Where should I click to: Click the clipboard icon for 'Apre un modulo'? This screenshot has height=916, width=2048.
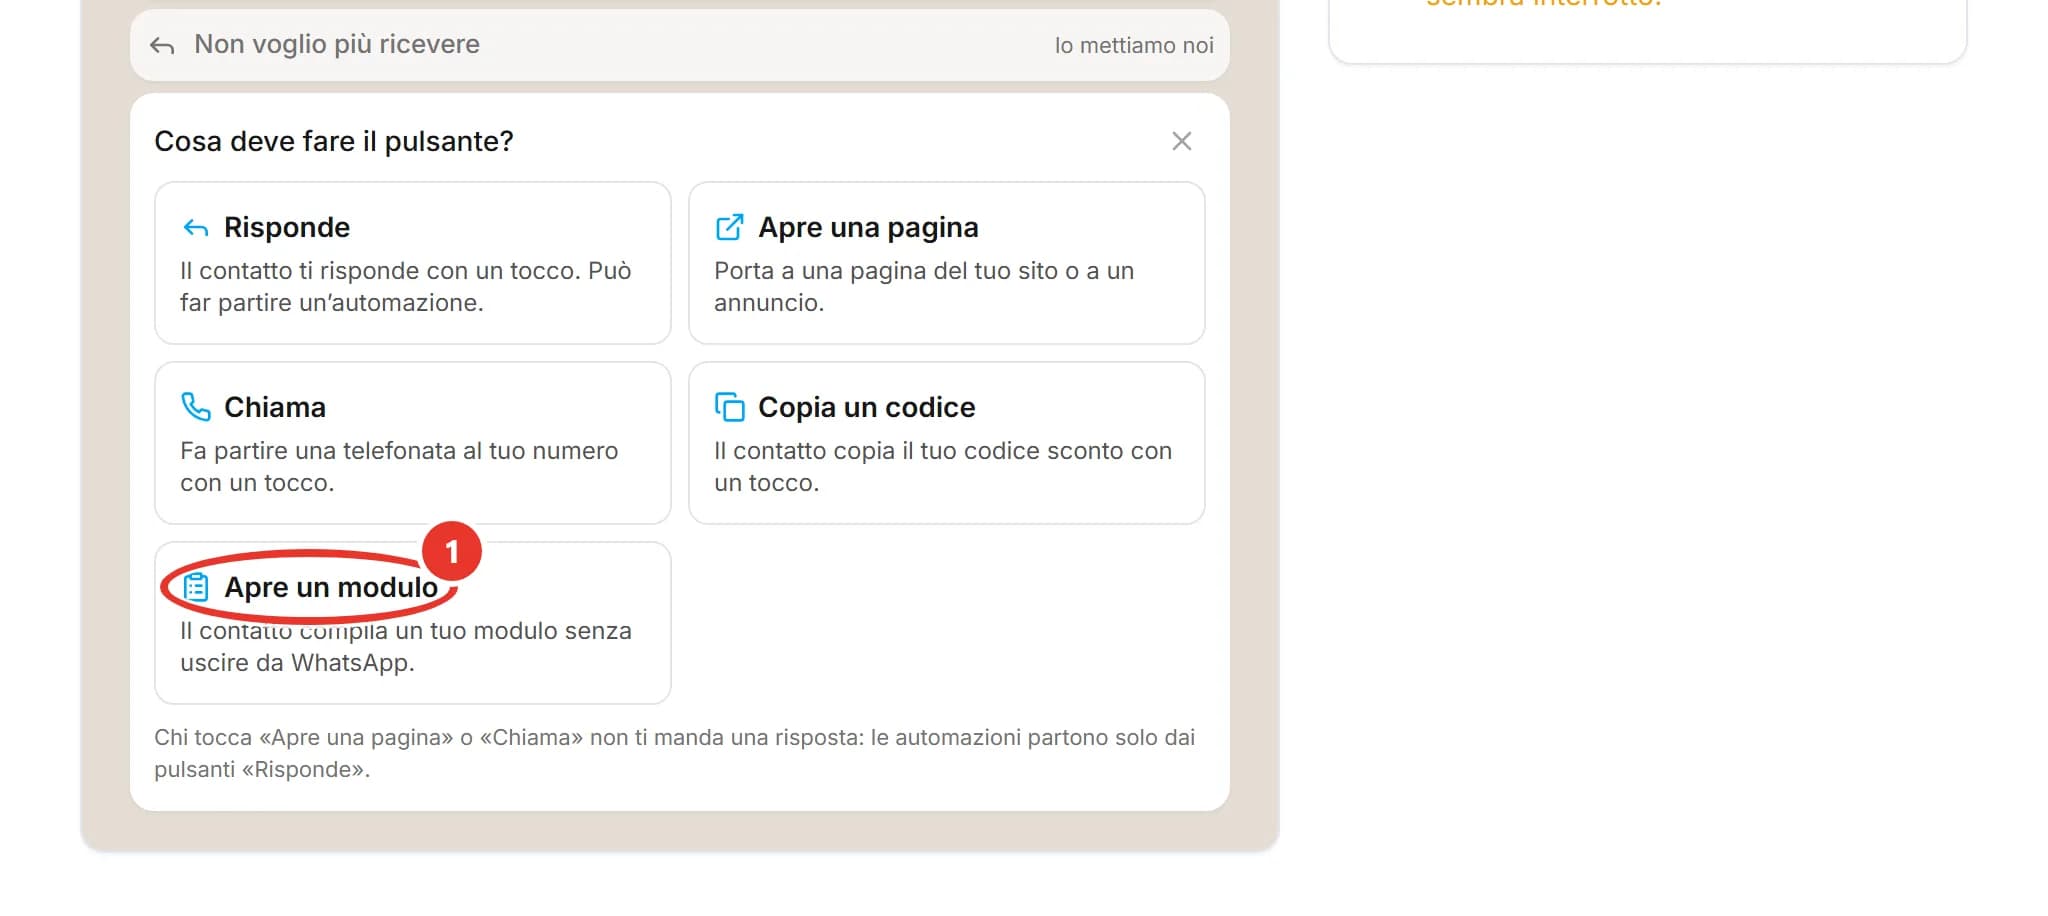tap(196, 587)
